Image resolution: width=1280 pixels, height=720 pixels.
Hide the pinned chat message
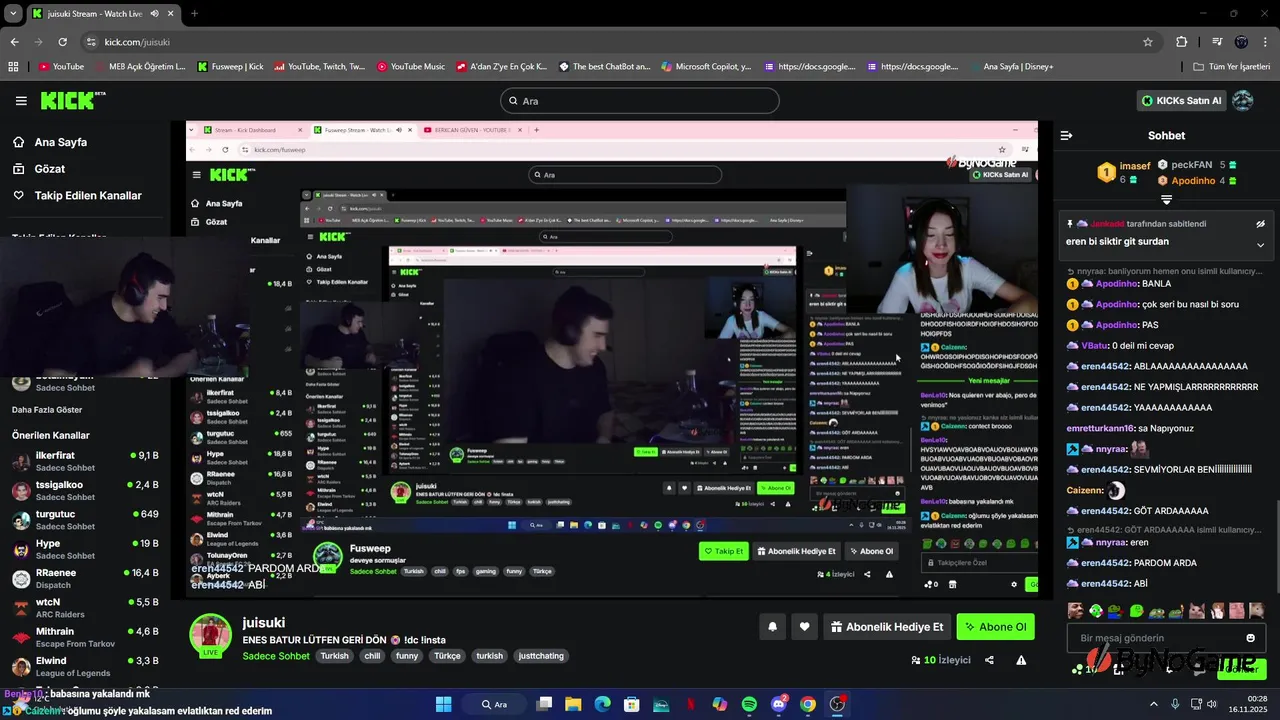click(1260, 224)
